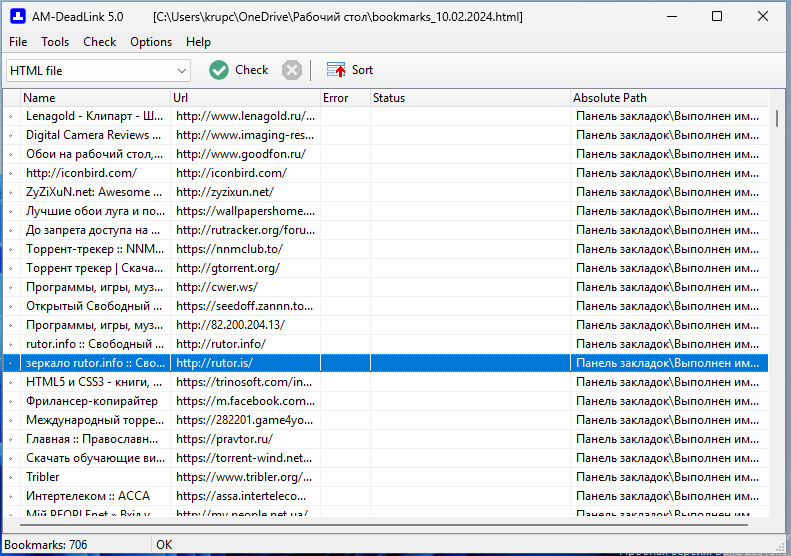Click the gray stop/cancel icon
The width and height of the screenshot is (791, 556).
click(x=292, y=70)
